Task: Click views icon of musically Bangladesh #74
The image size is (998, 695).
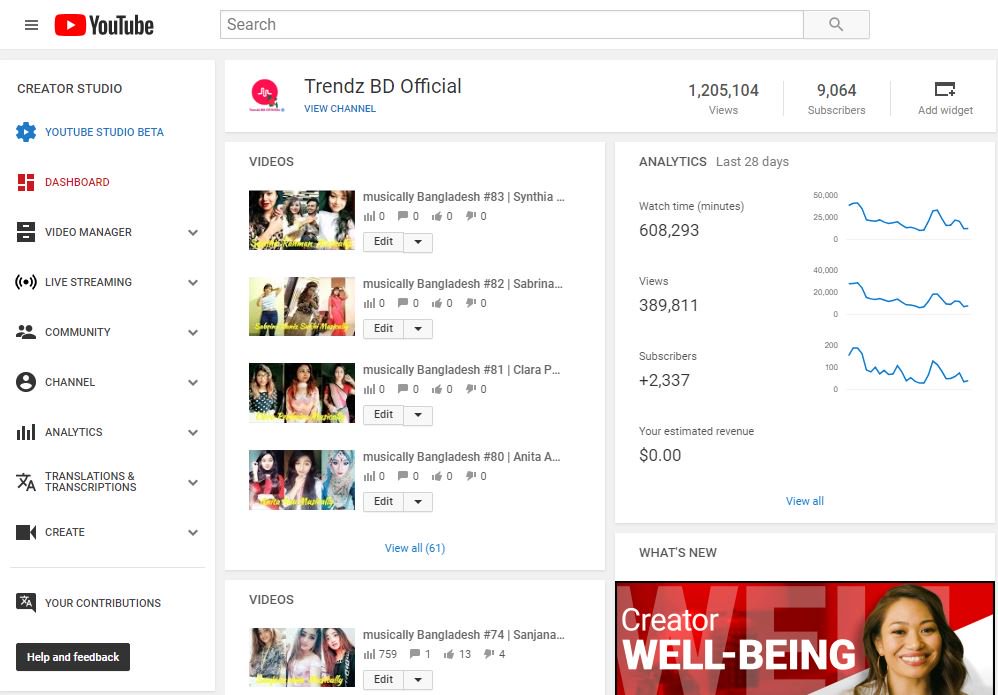Action: coord(369,654)
